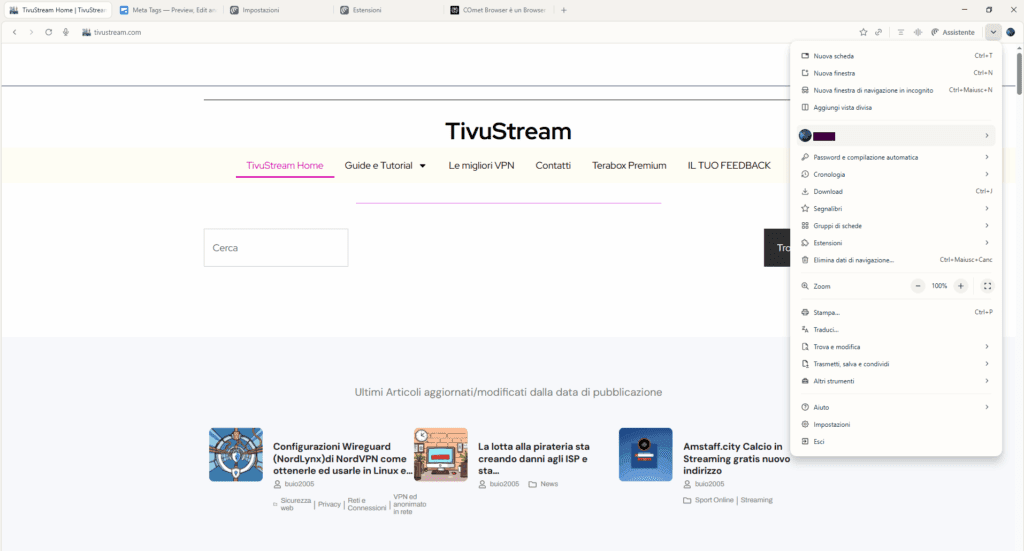Open Amstaff.city Calcio in Streaming article
Image resolution: width=1024 pixels, height=551 pixels.
736,458
